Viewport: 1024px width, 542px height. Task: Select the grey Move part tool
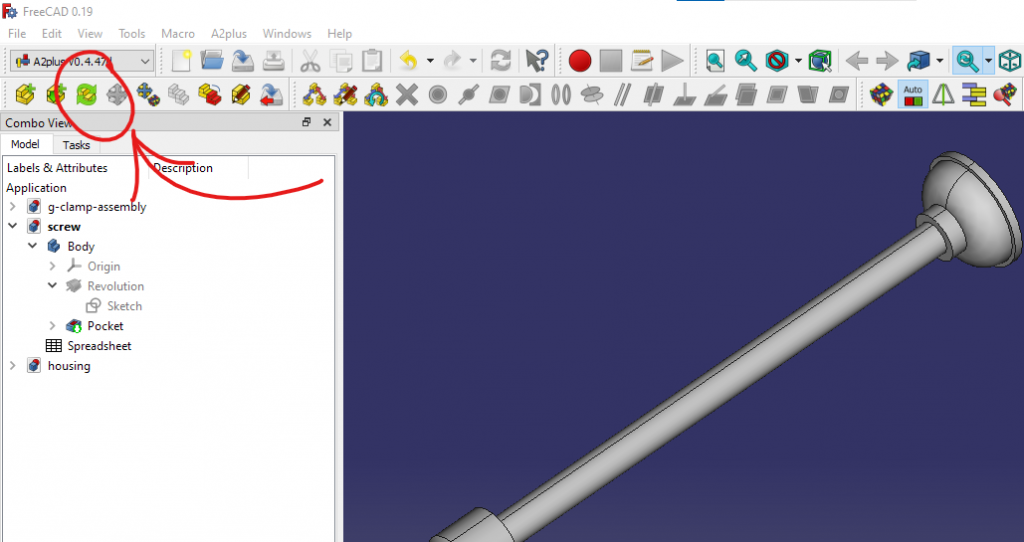click(x=117, y=95)
